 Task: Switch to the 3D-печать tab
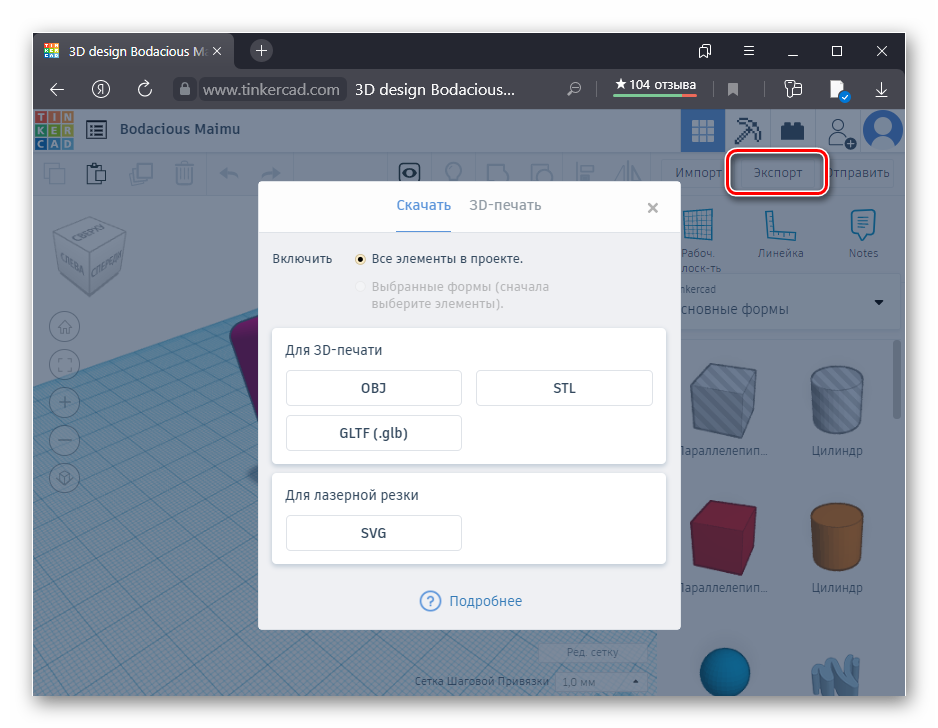pos(505,205)
